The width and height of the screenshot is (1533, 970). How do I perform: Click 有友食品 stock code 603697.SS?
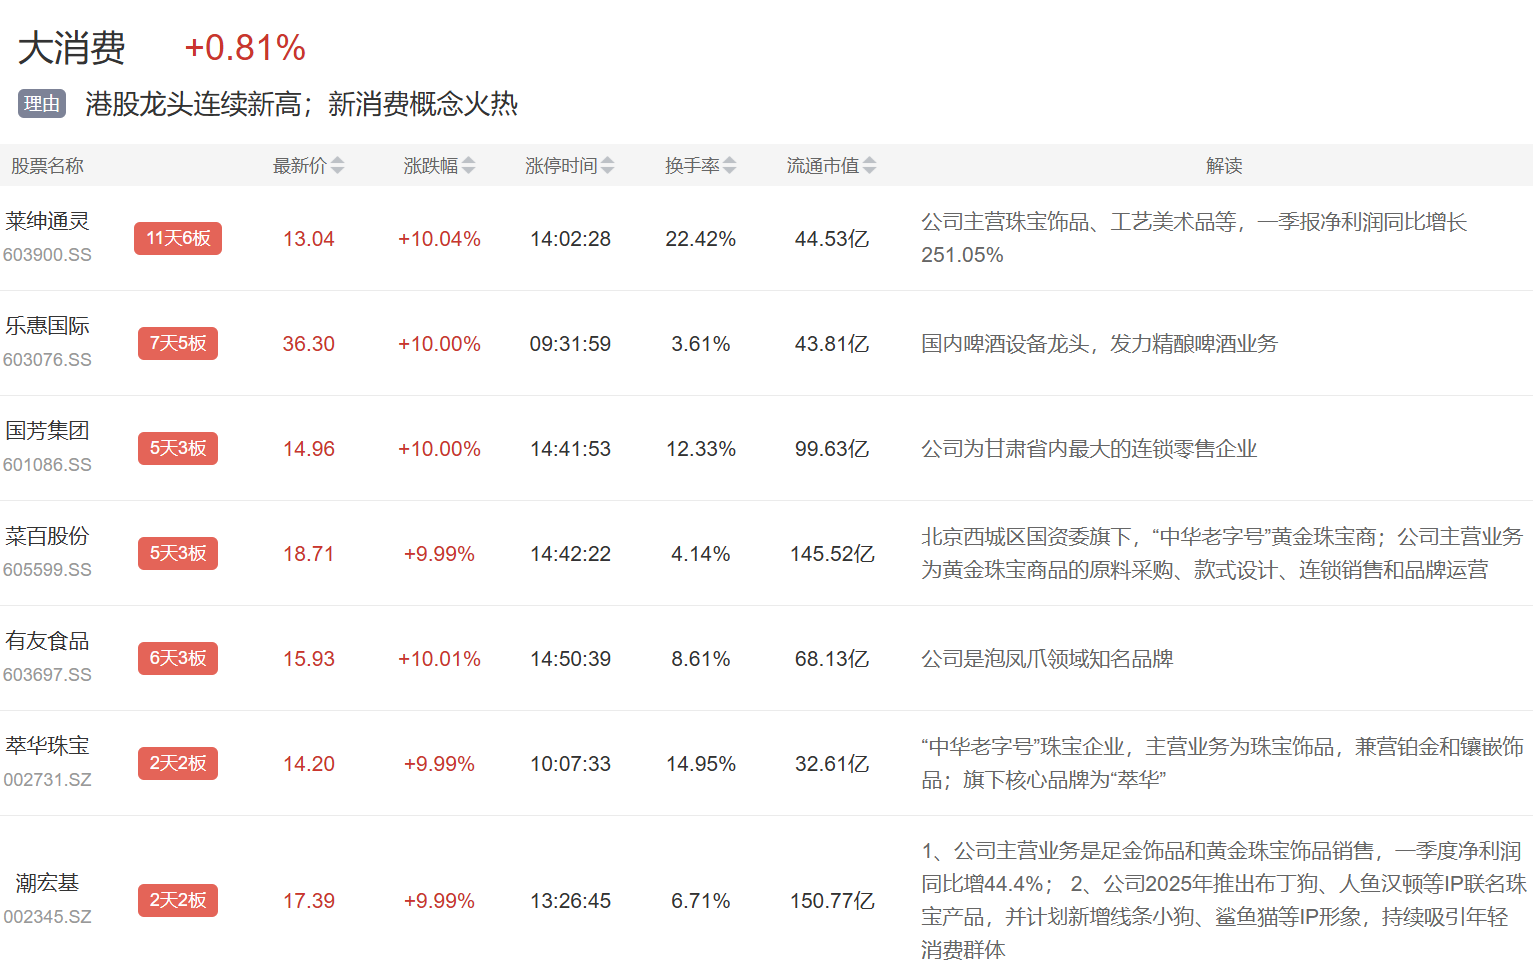tap(47, 675)
